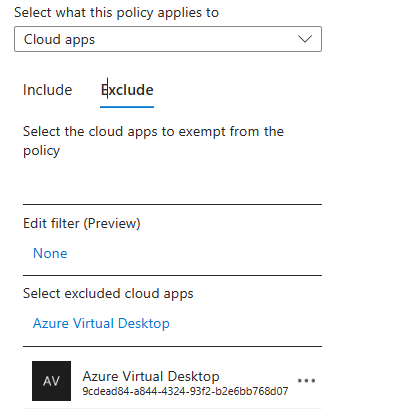The image size is (413, 410).
Task: Click the Edit filter (Preview) label
Action: 82,223
